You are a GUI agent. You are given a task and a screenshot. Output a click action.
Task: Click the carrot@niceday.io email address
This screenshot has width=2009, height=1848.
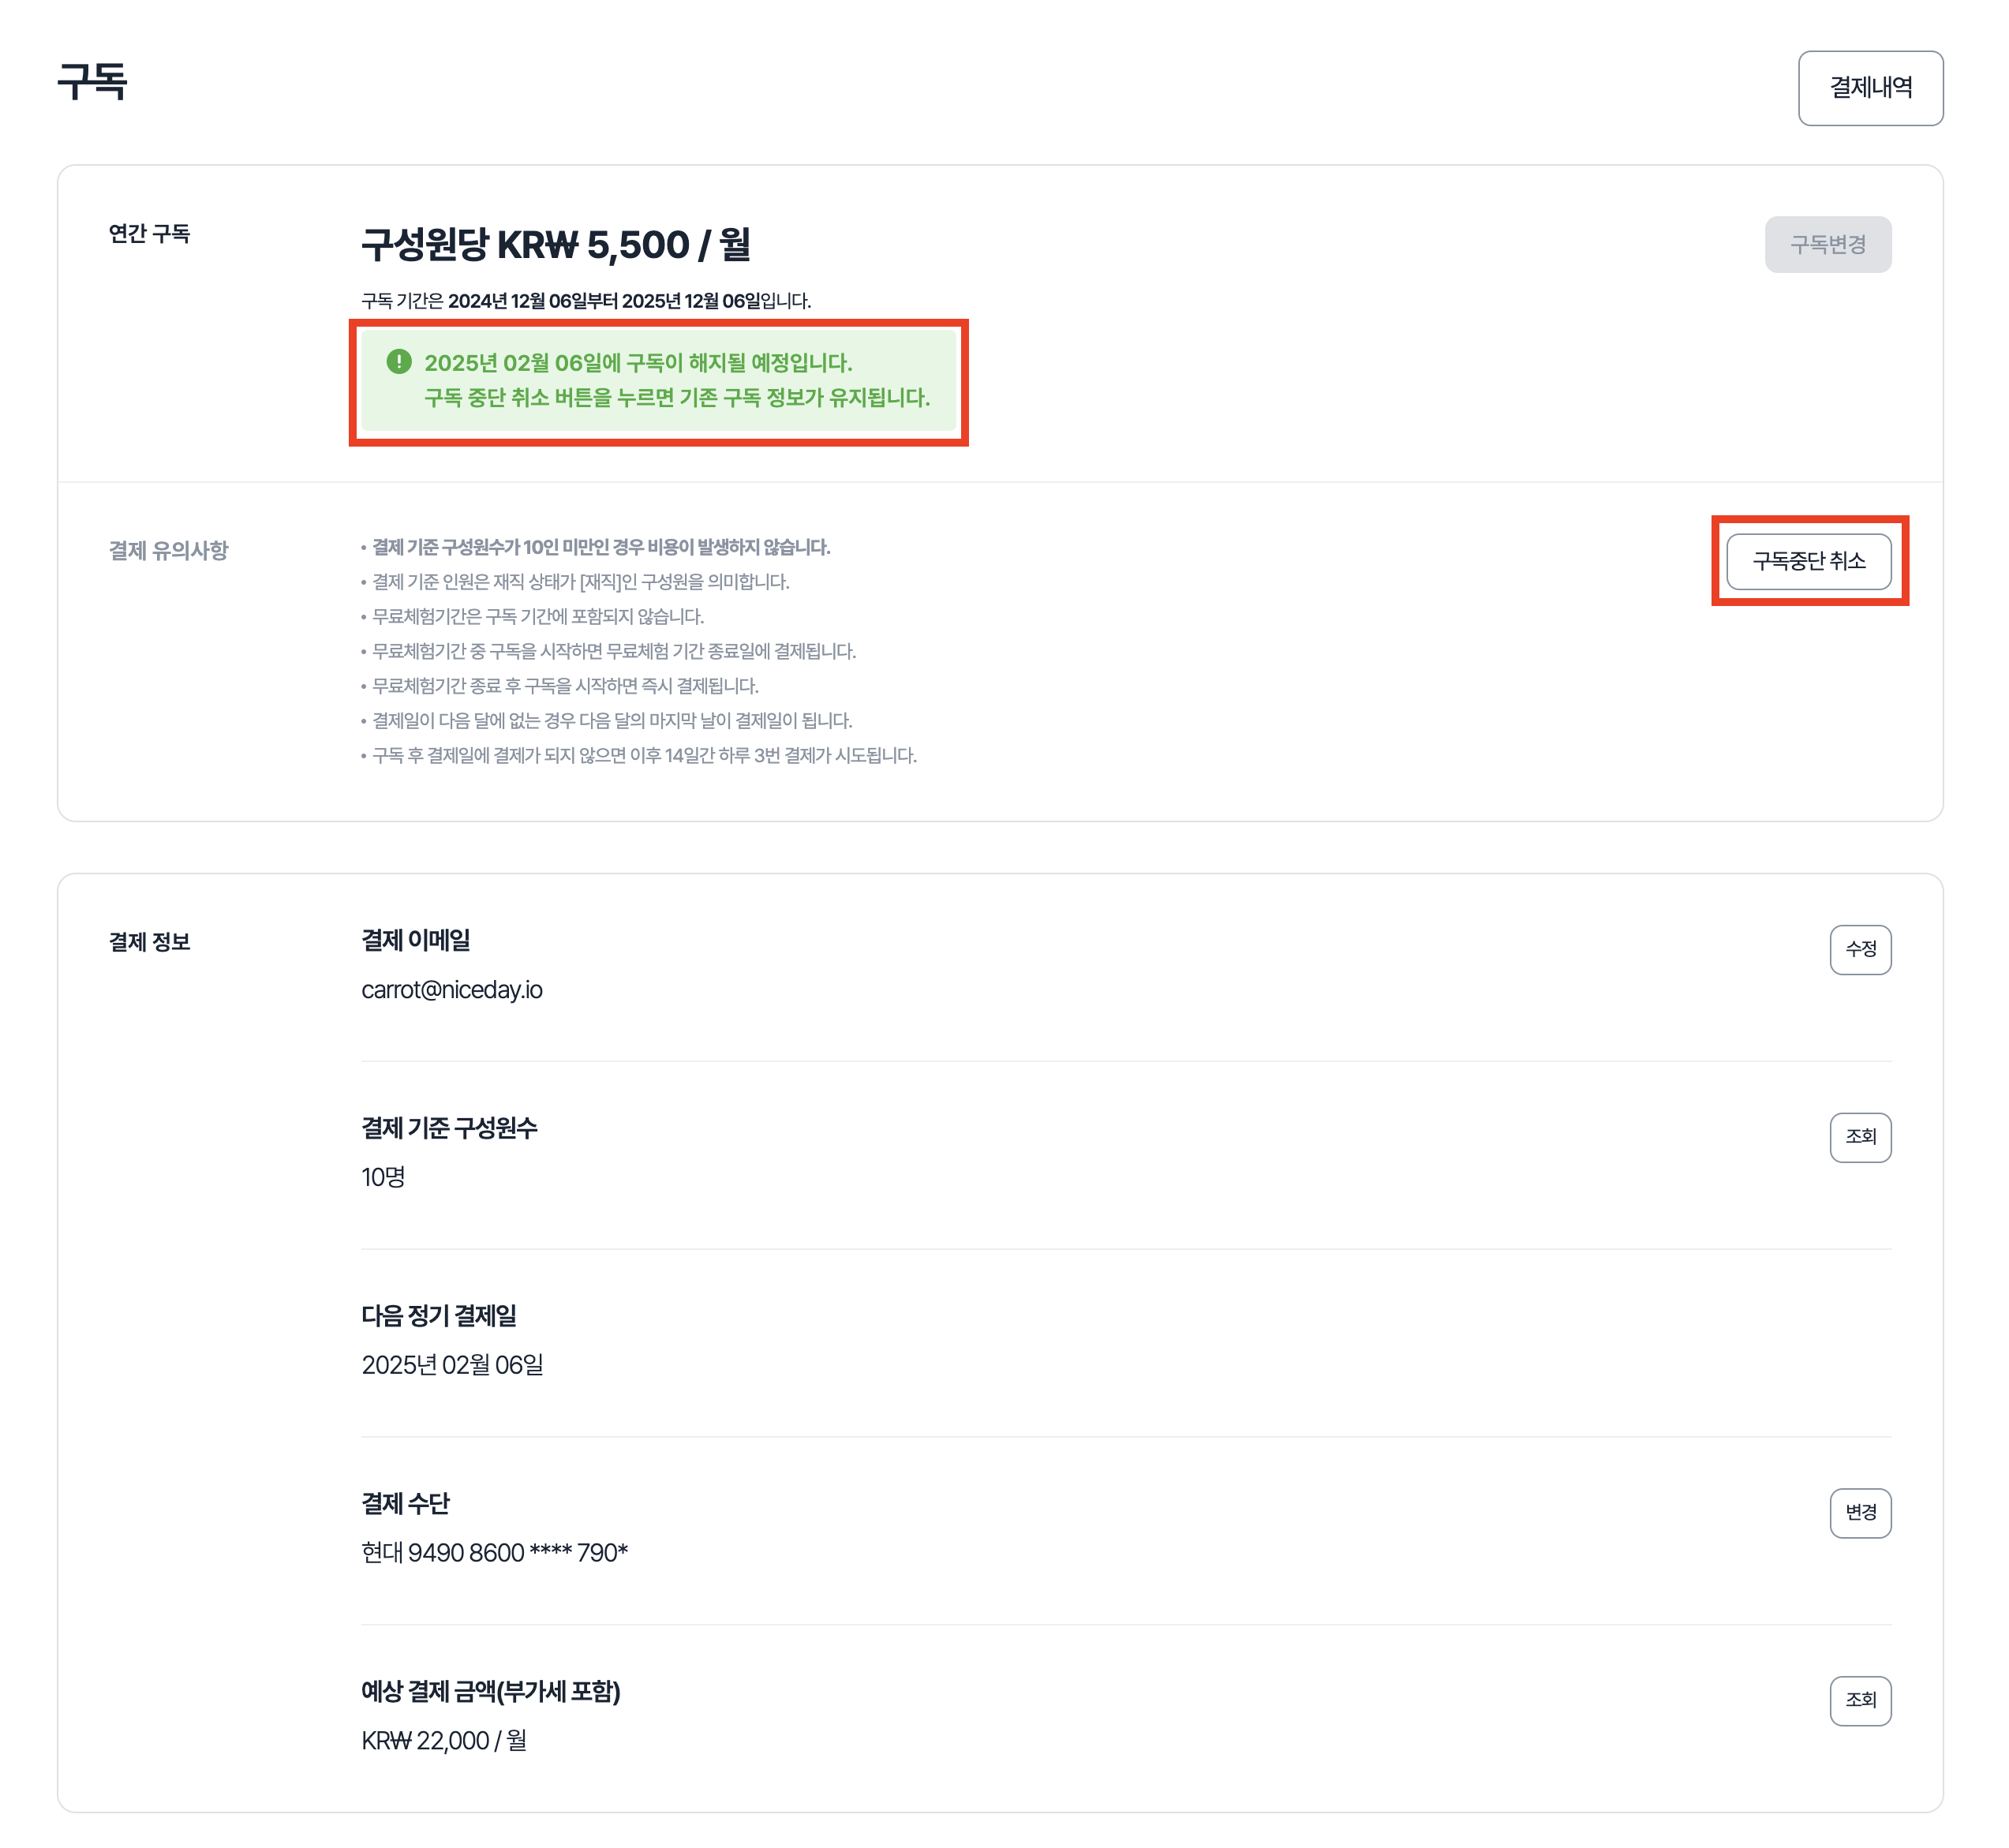click(452, 989)
